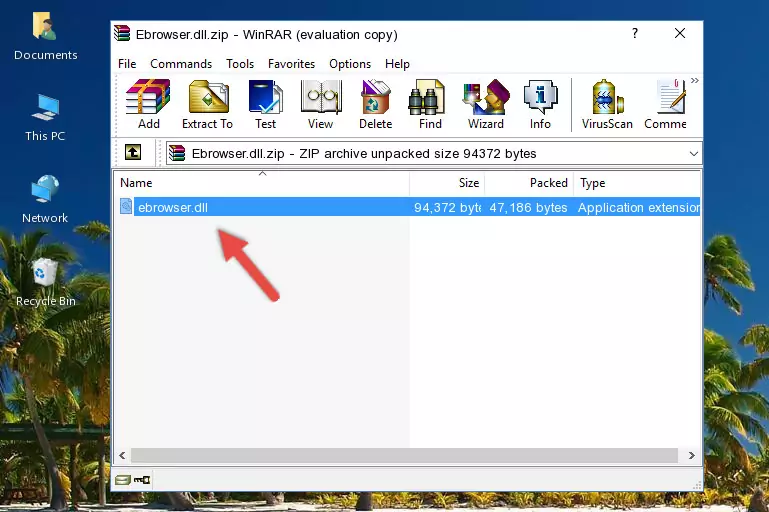Open the archive path dropdown

(x=693, y=154)
